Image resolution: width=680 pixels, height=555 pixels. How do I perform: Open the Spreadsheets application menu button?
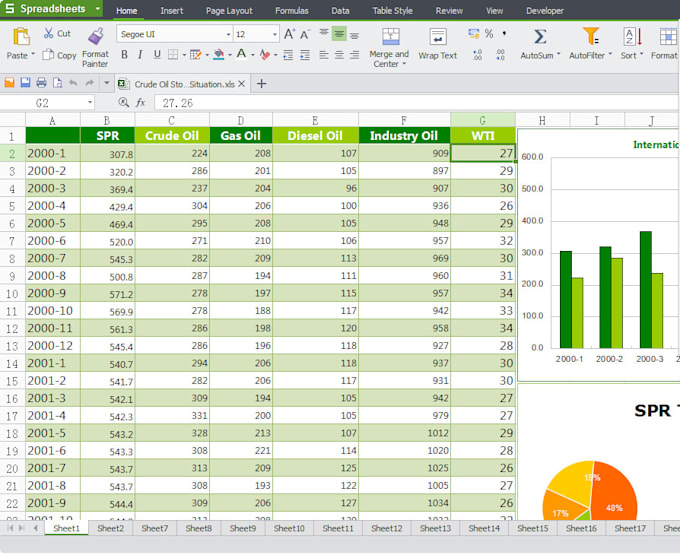51,9
